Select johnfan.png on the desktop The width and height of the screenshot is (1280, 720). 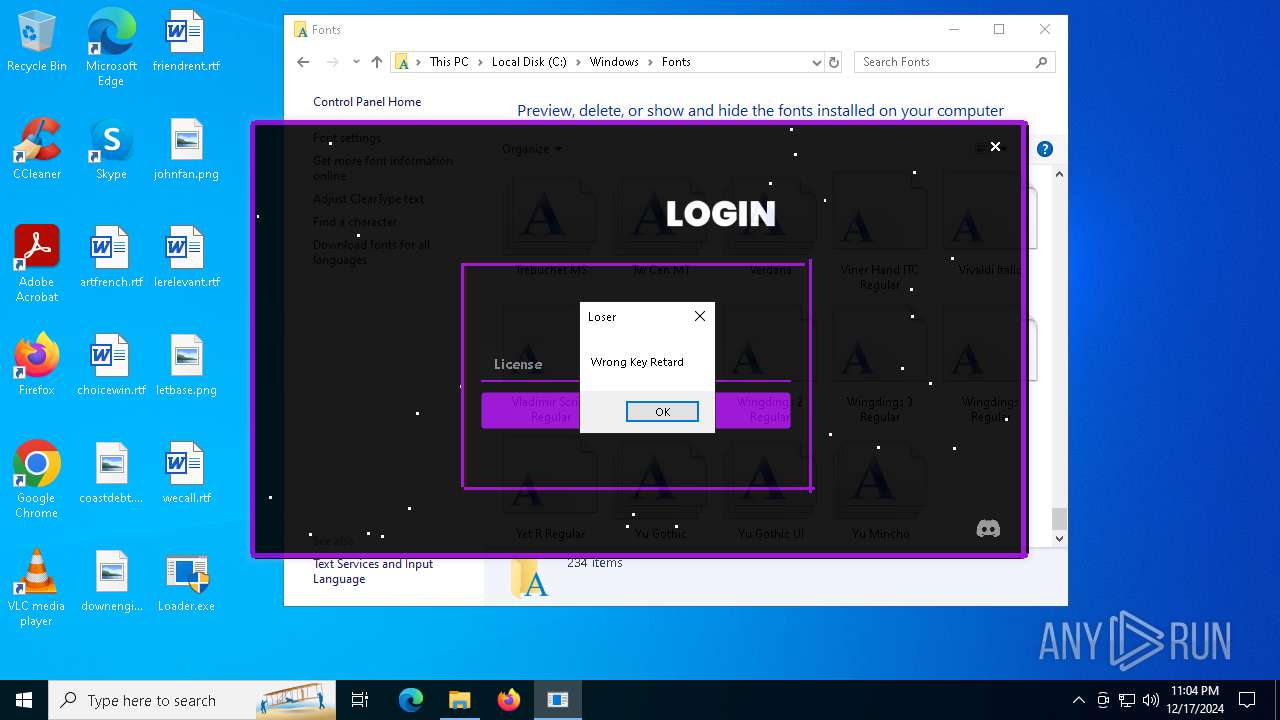pos(186,150)
